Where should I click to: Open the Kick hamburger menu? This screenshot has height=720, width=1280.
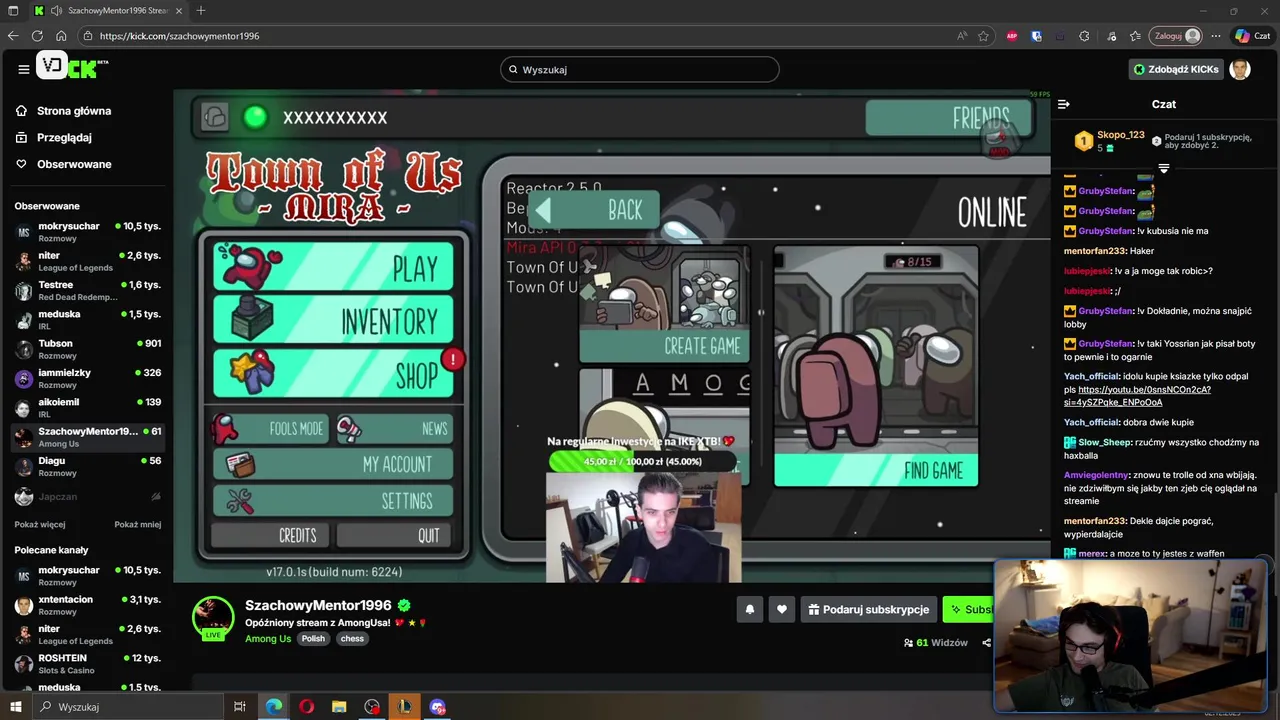pos(23,69)
